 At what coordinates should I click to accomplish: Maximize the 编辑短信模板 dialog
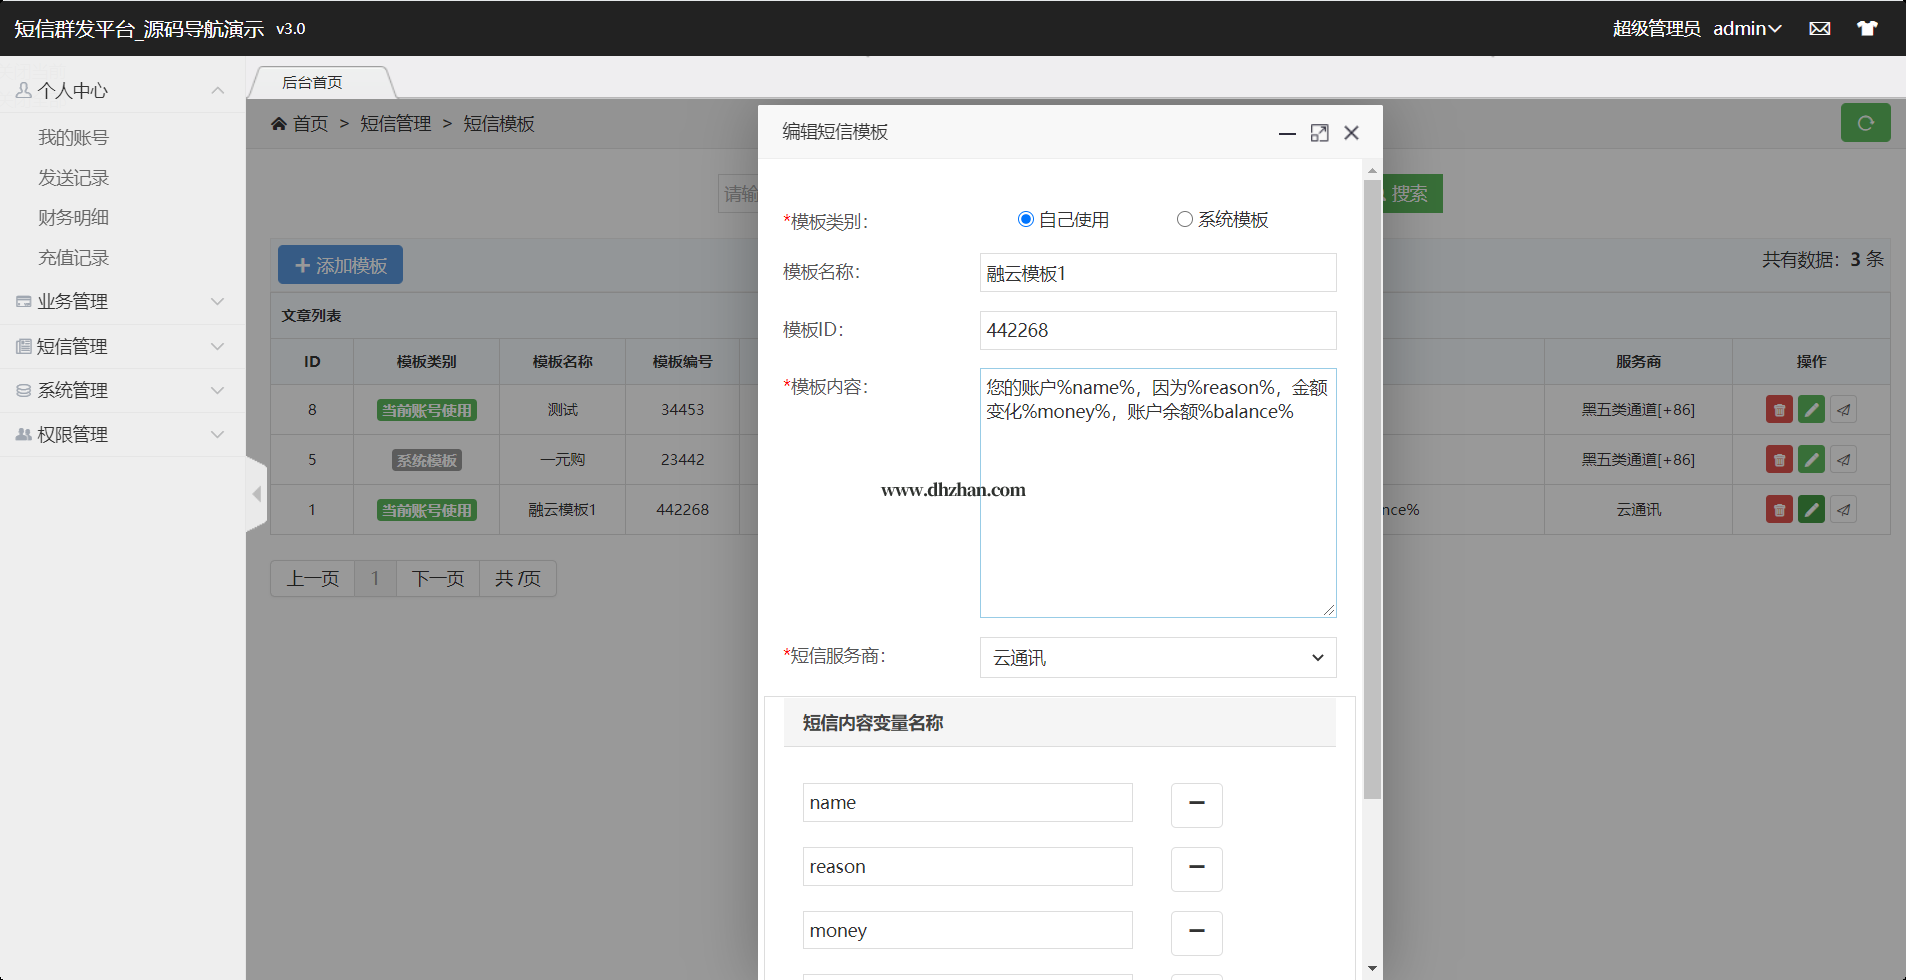[1319, 133]
